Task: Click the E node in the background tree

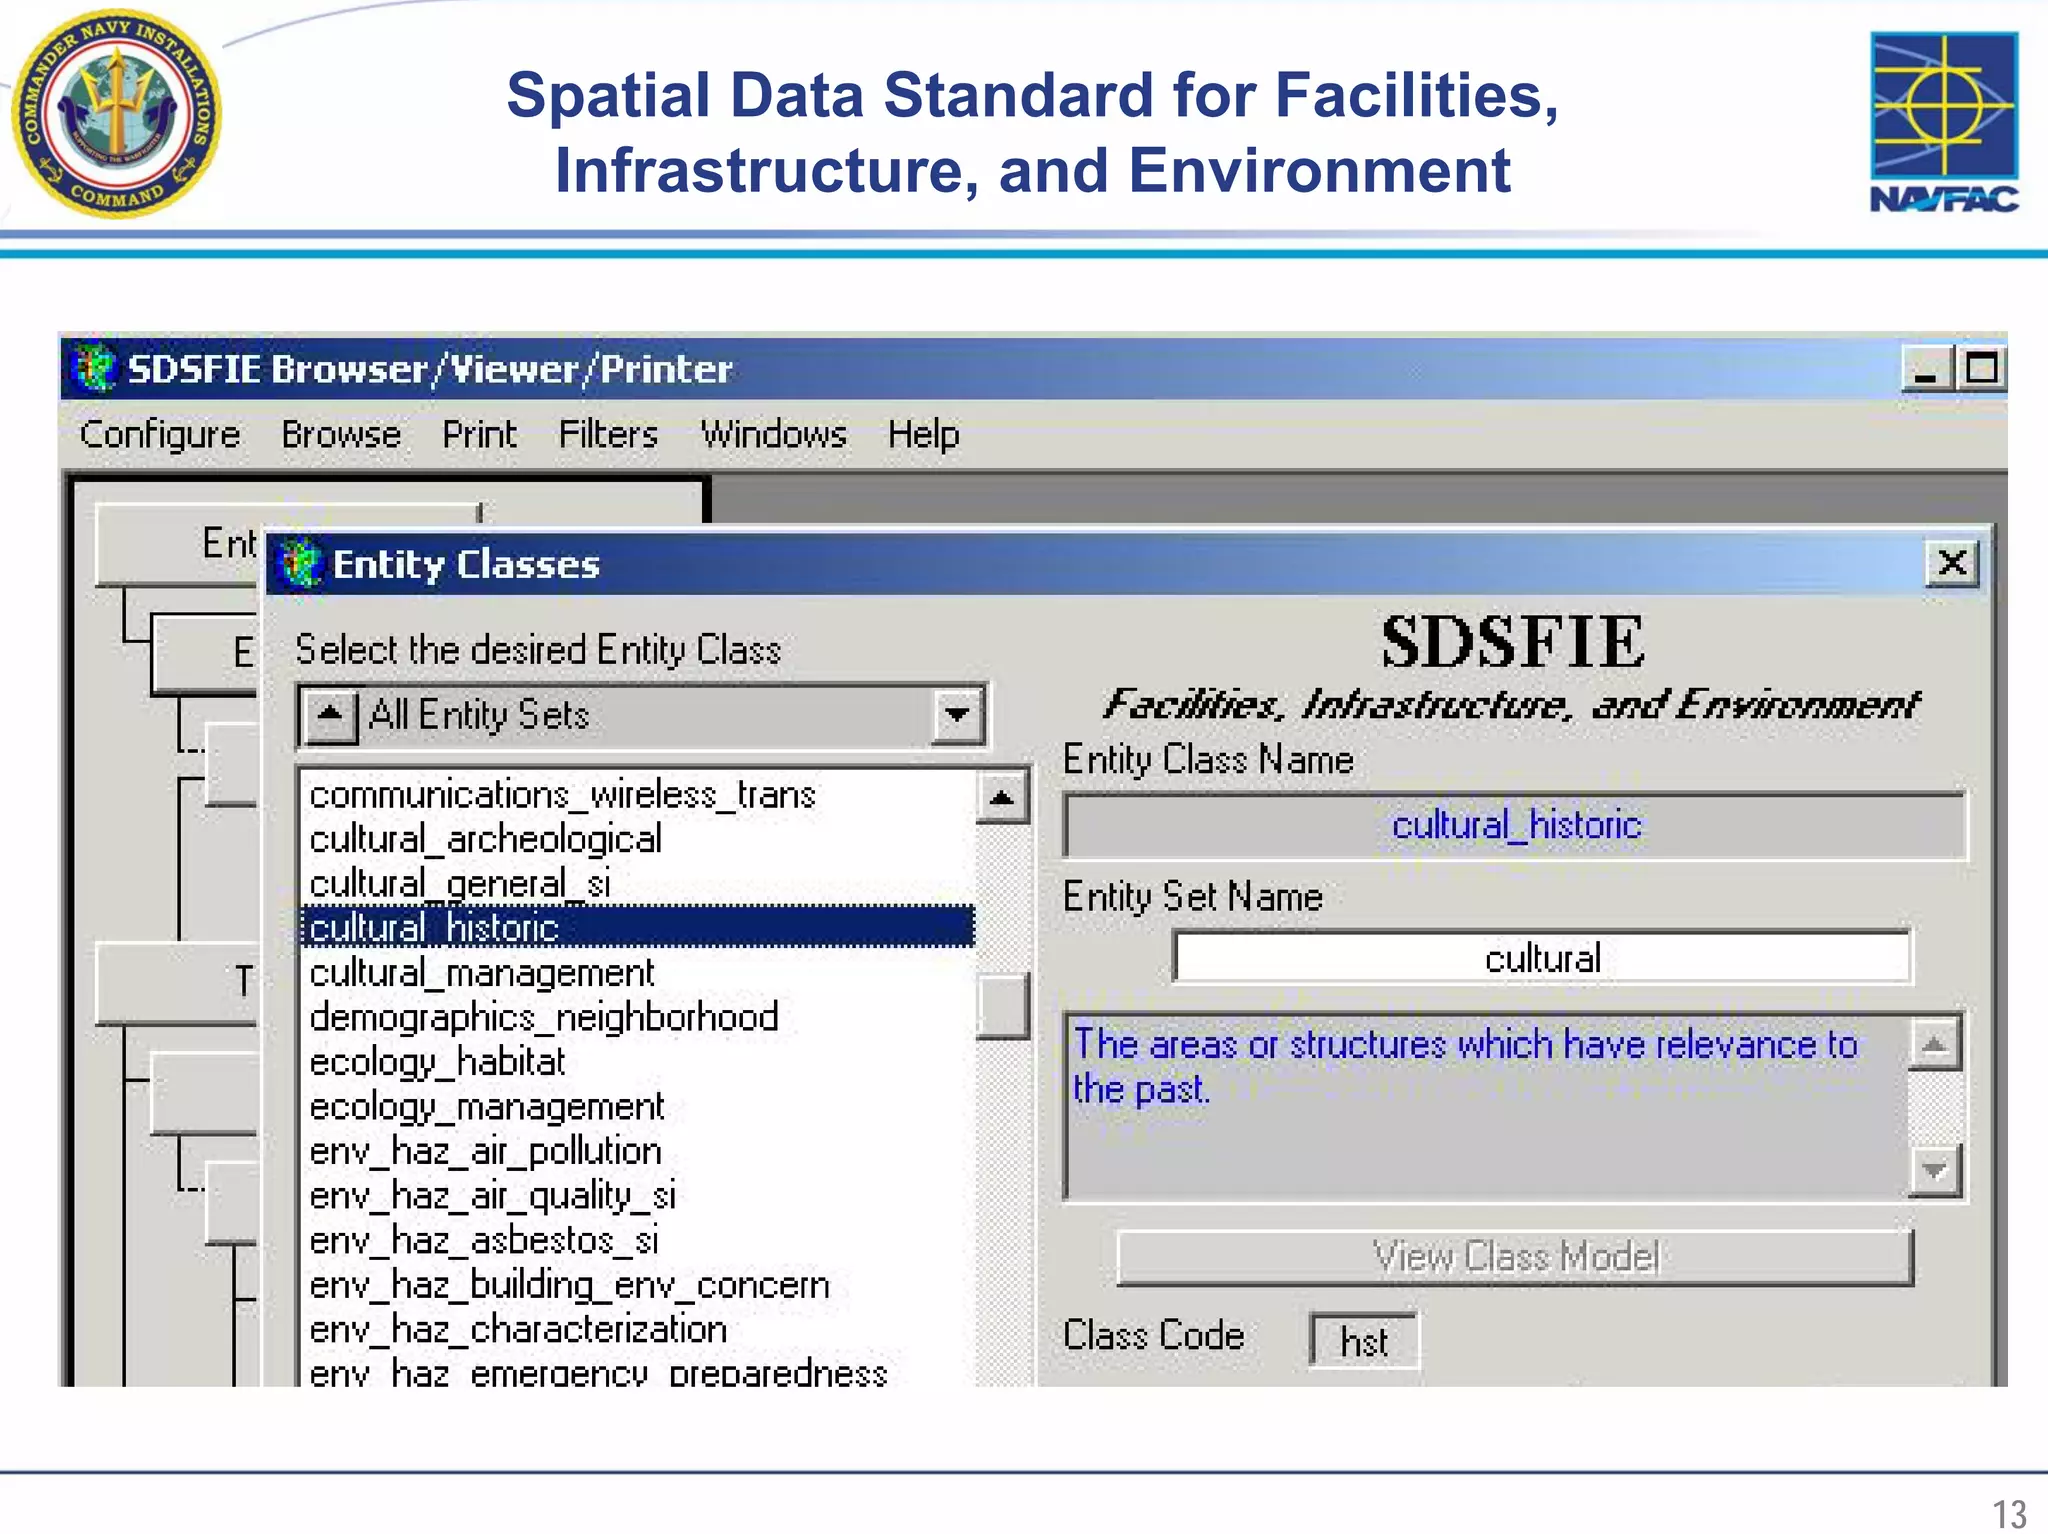Action: (206, 653)
